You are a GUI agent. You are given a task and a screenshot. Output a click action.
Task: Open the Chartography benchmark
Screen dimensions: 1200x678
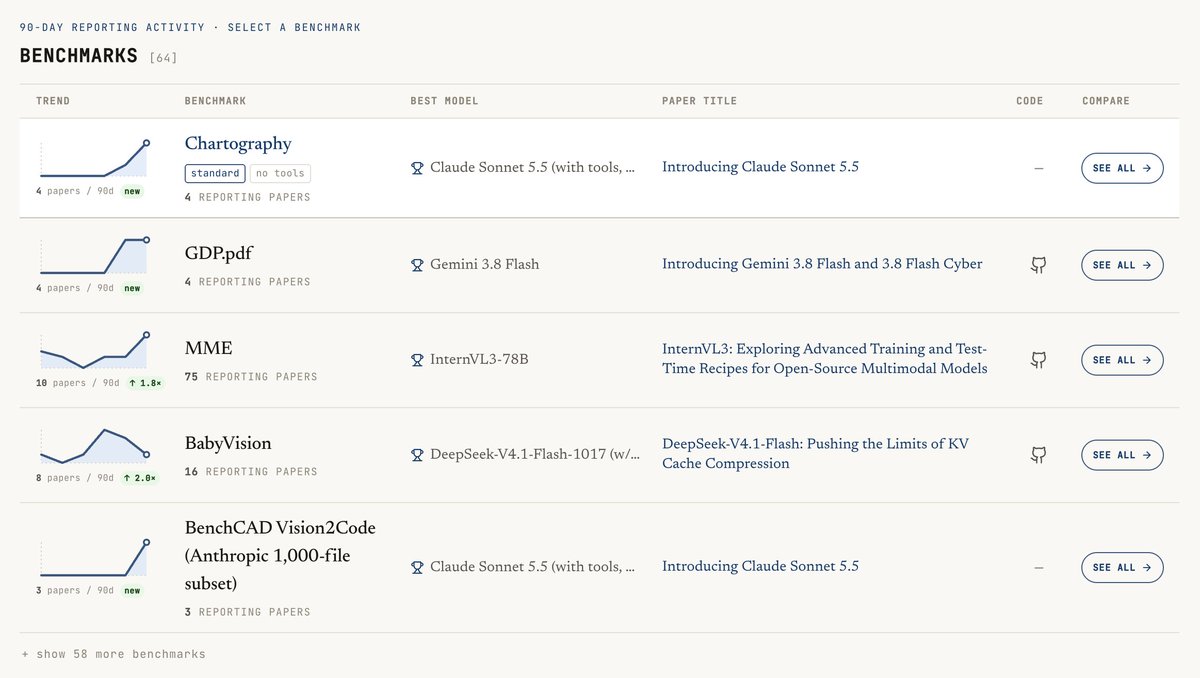[238, 144]
